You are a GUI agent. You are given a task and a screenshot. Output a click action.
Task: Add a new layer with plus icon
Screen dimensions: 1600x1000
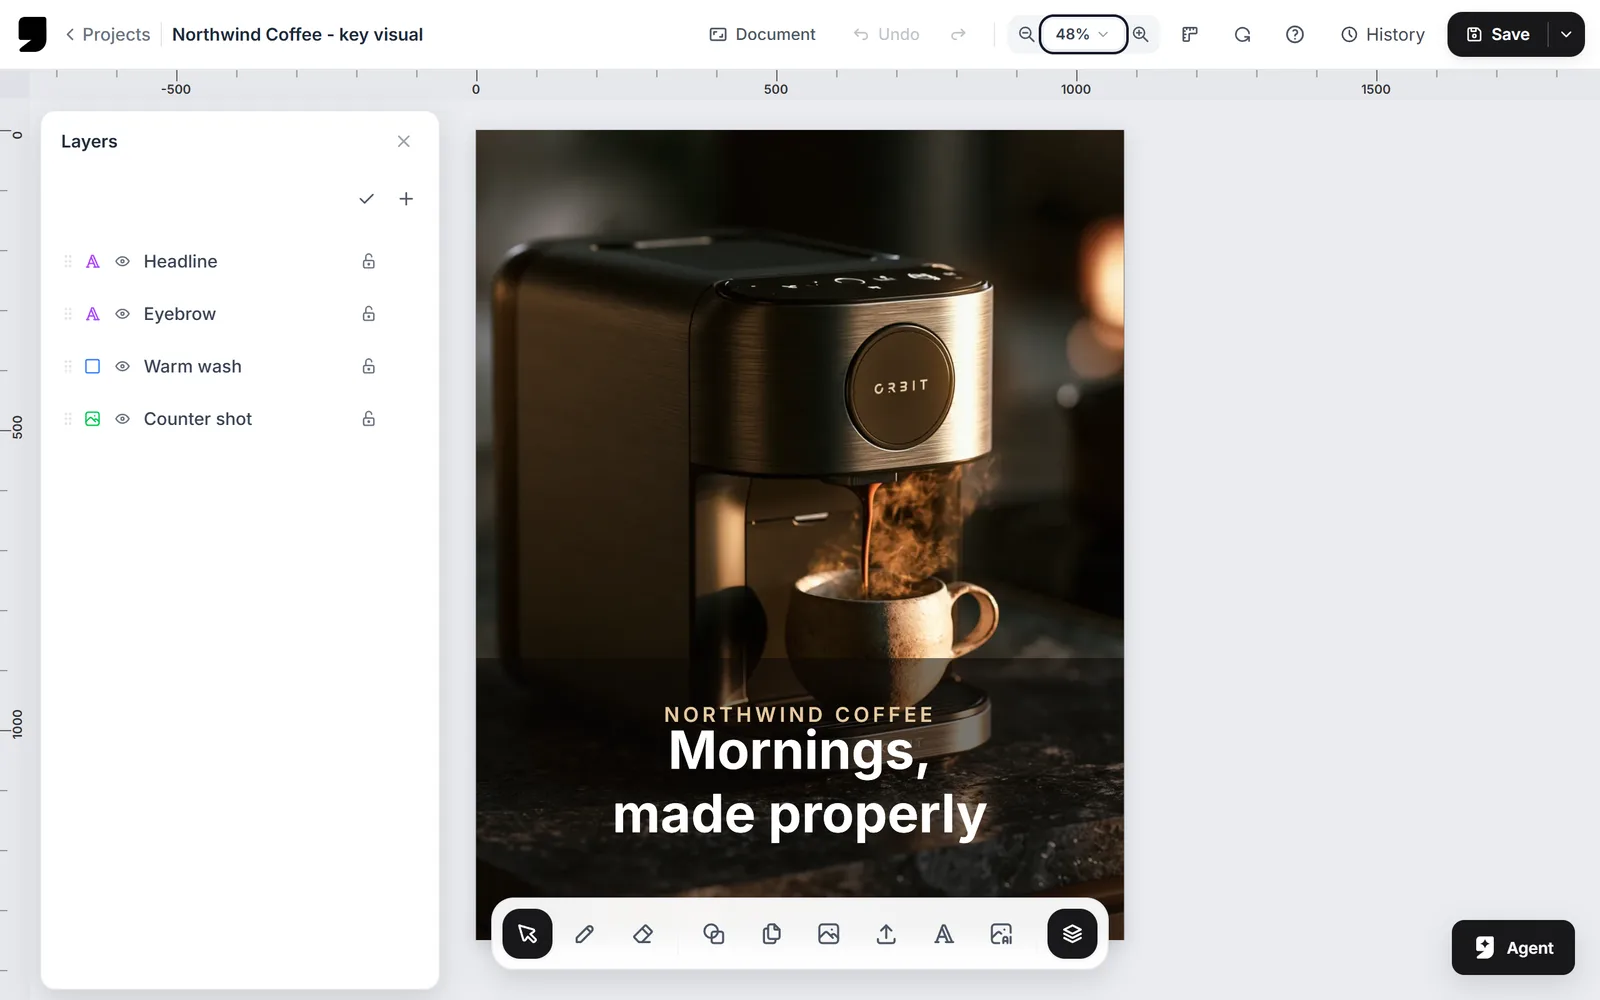tap(406, 199)
